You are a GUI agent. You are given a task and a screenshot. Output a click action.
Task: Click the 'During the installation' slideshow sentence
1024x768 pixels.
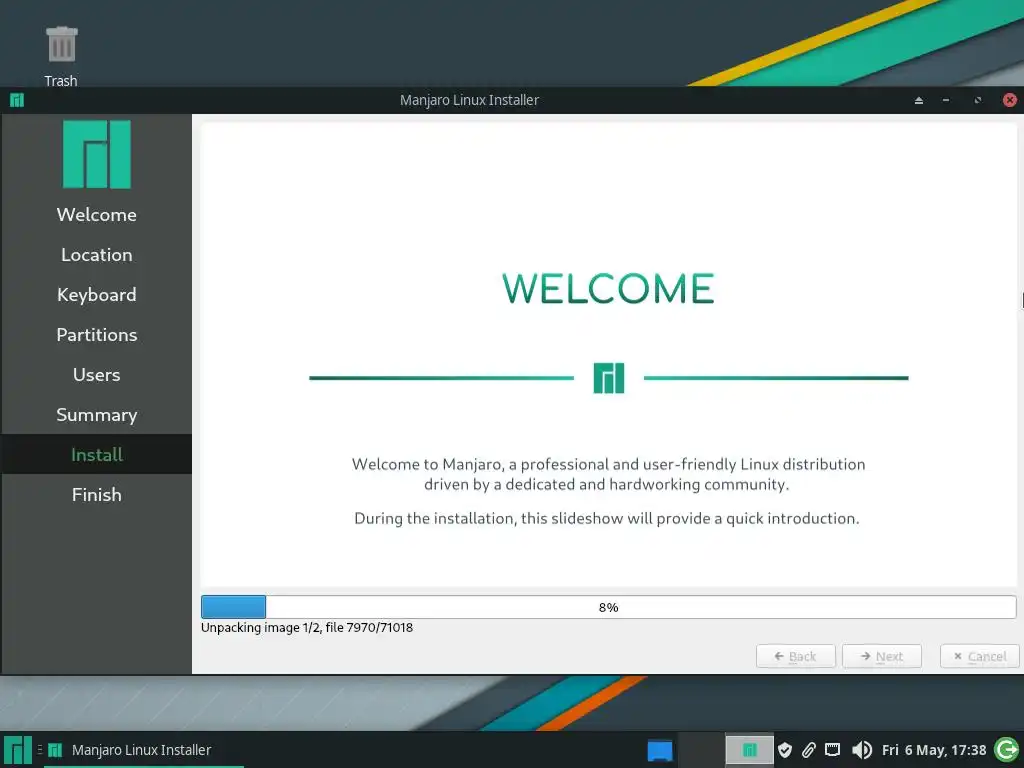(x=607, y=519)
